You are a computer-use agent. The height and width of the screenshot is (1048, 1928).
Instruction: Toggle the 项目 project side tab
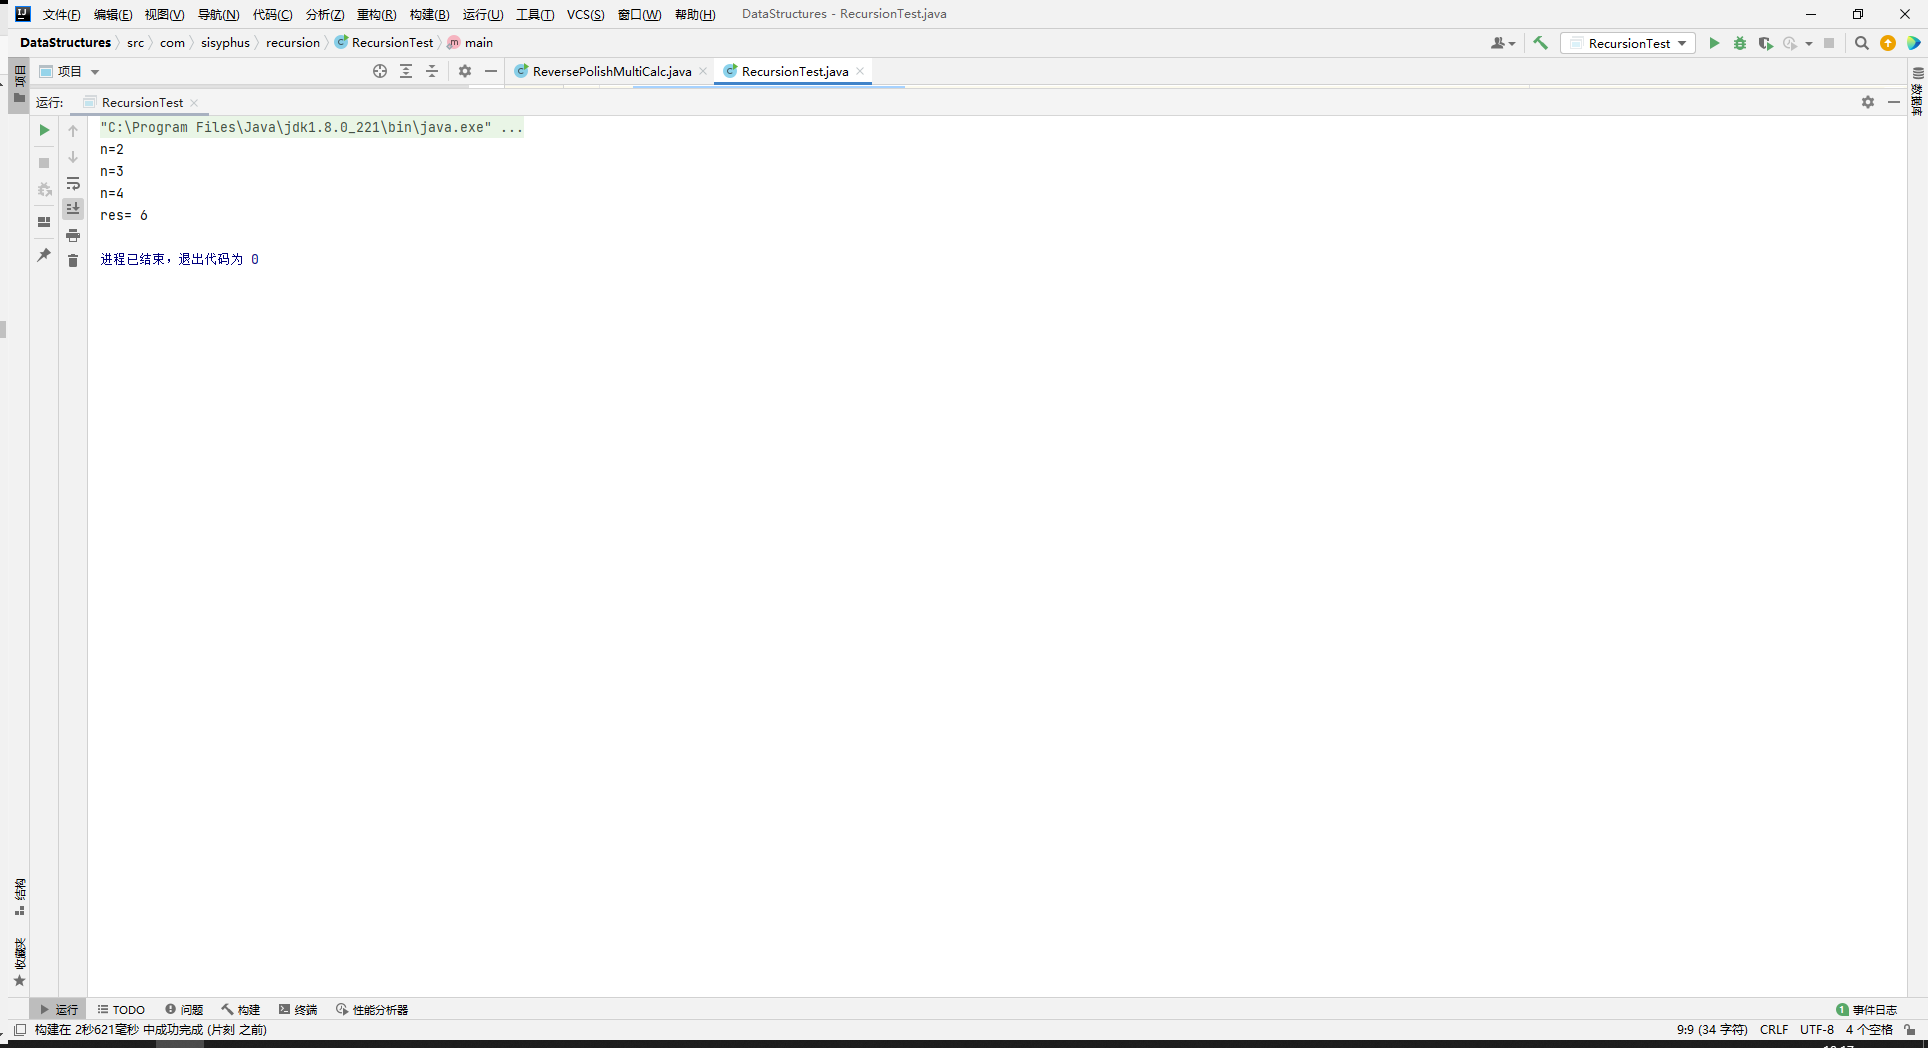pyautogui.click(x=19, y=85)
